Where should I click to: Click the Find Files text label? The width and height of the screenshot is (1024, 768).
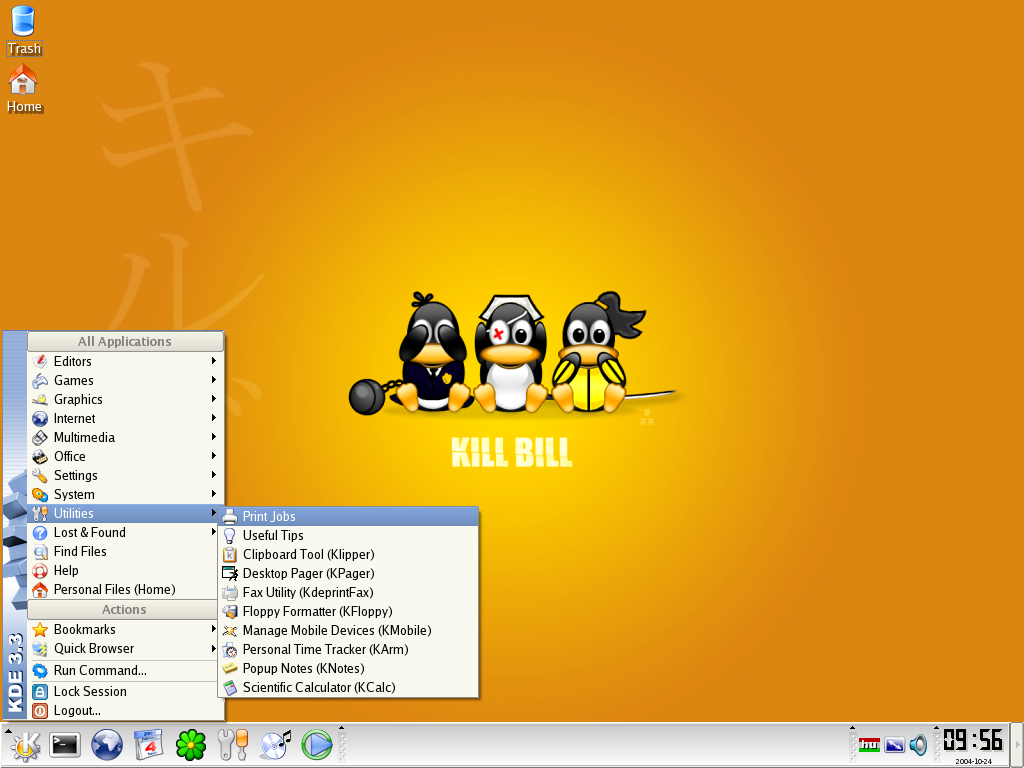(x=80, y=551)
